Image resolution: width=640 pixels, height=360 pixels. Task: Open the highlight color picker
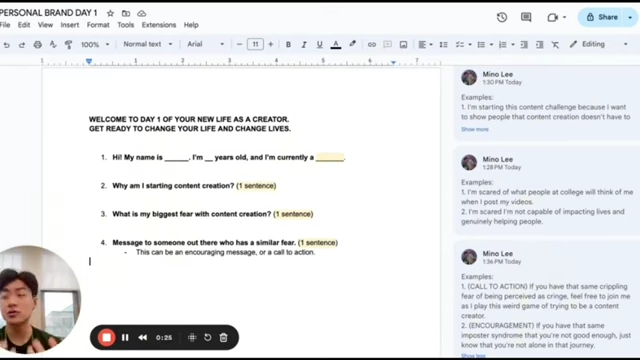pyautogui.click(x=352, y=44)
